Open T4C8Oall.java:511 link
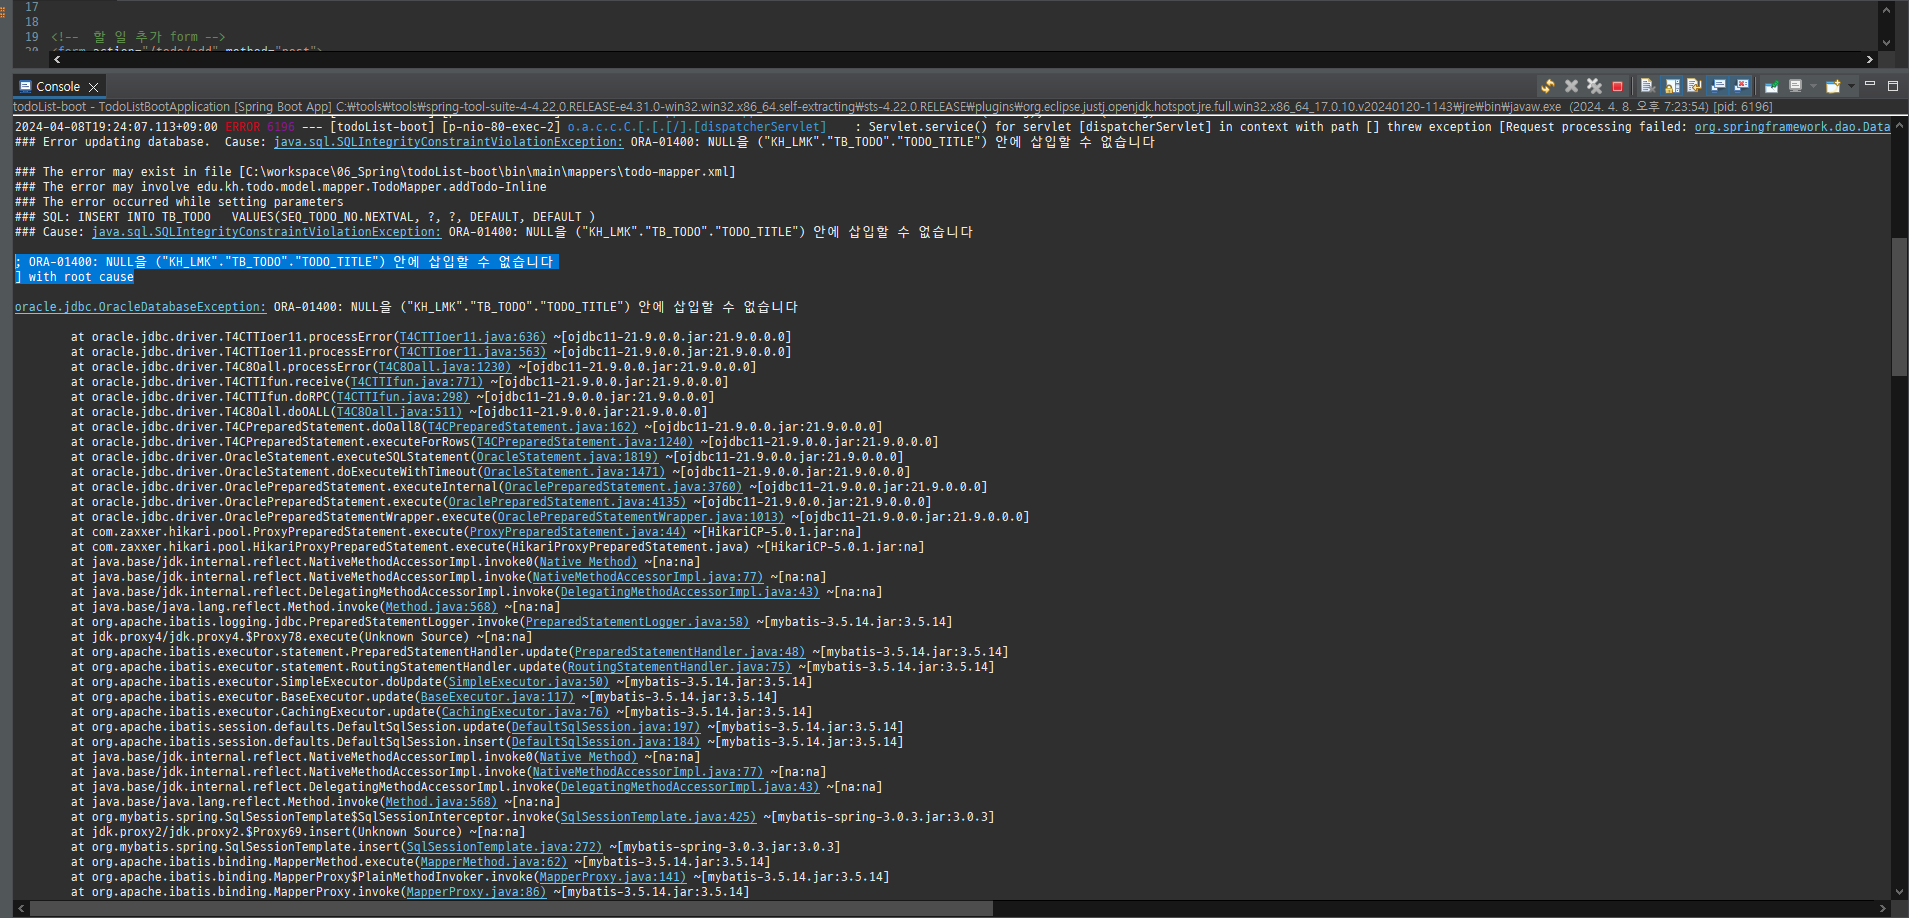Viewport: 1909px width, 918px height. 399,412
